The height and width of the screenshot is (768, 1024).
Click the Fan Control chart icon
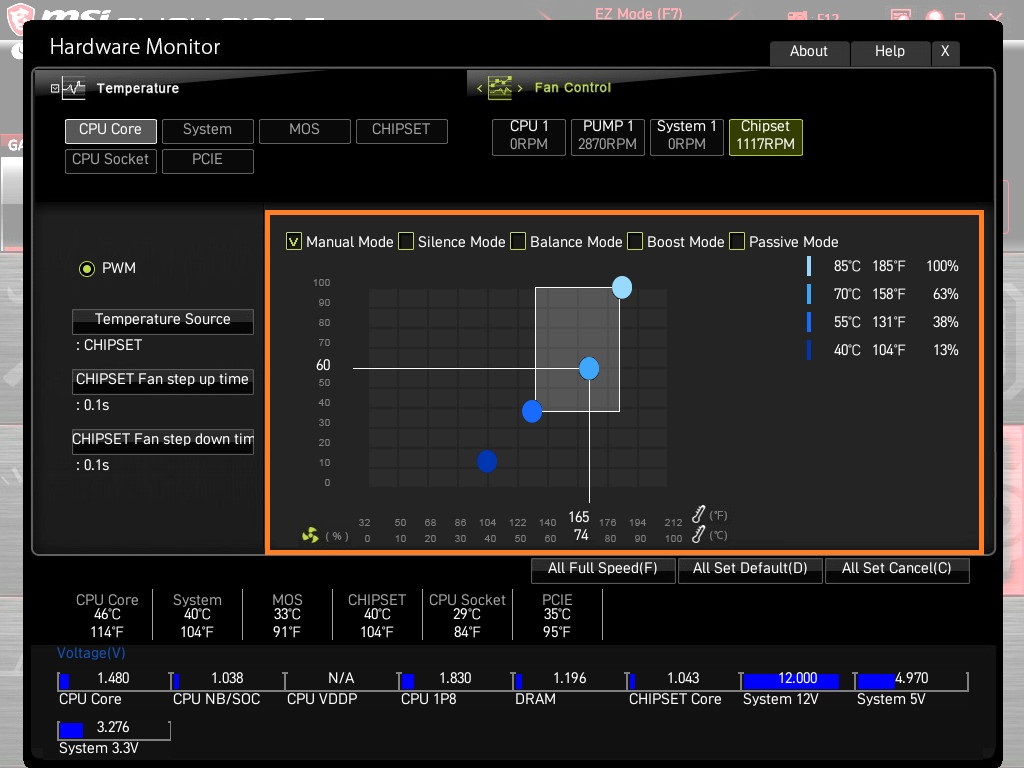click(x=500, y=88)
